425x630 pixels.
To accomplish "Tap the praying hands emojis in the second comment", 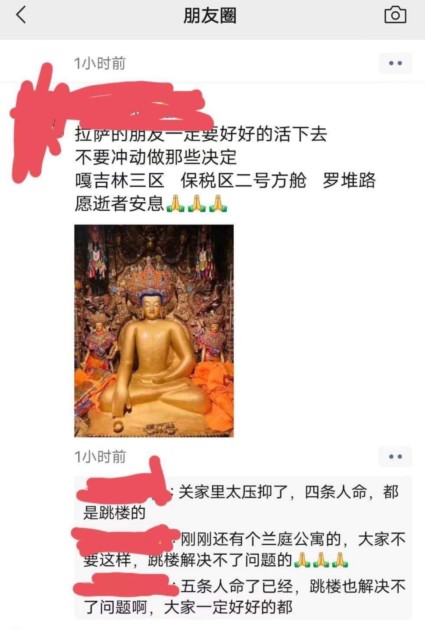I will tap(321, 560).
